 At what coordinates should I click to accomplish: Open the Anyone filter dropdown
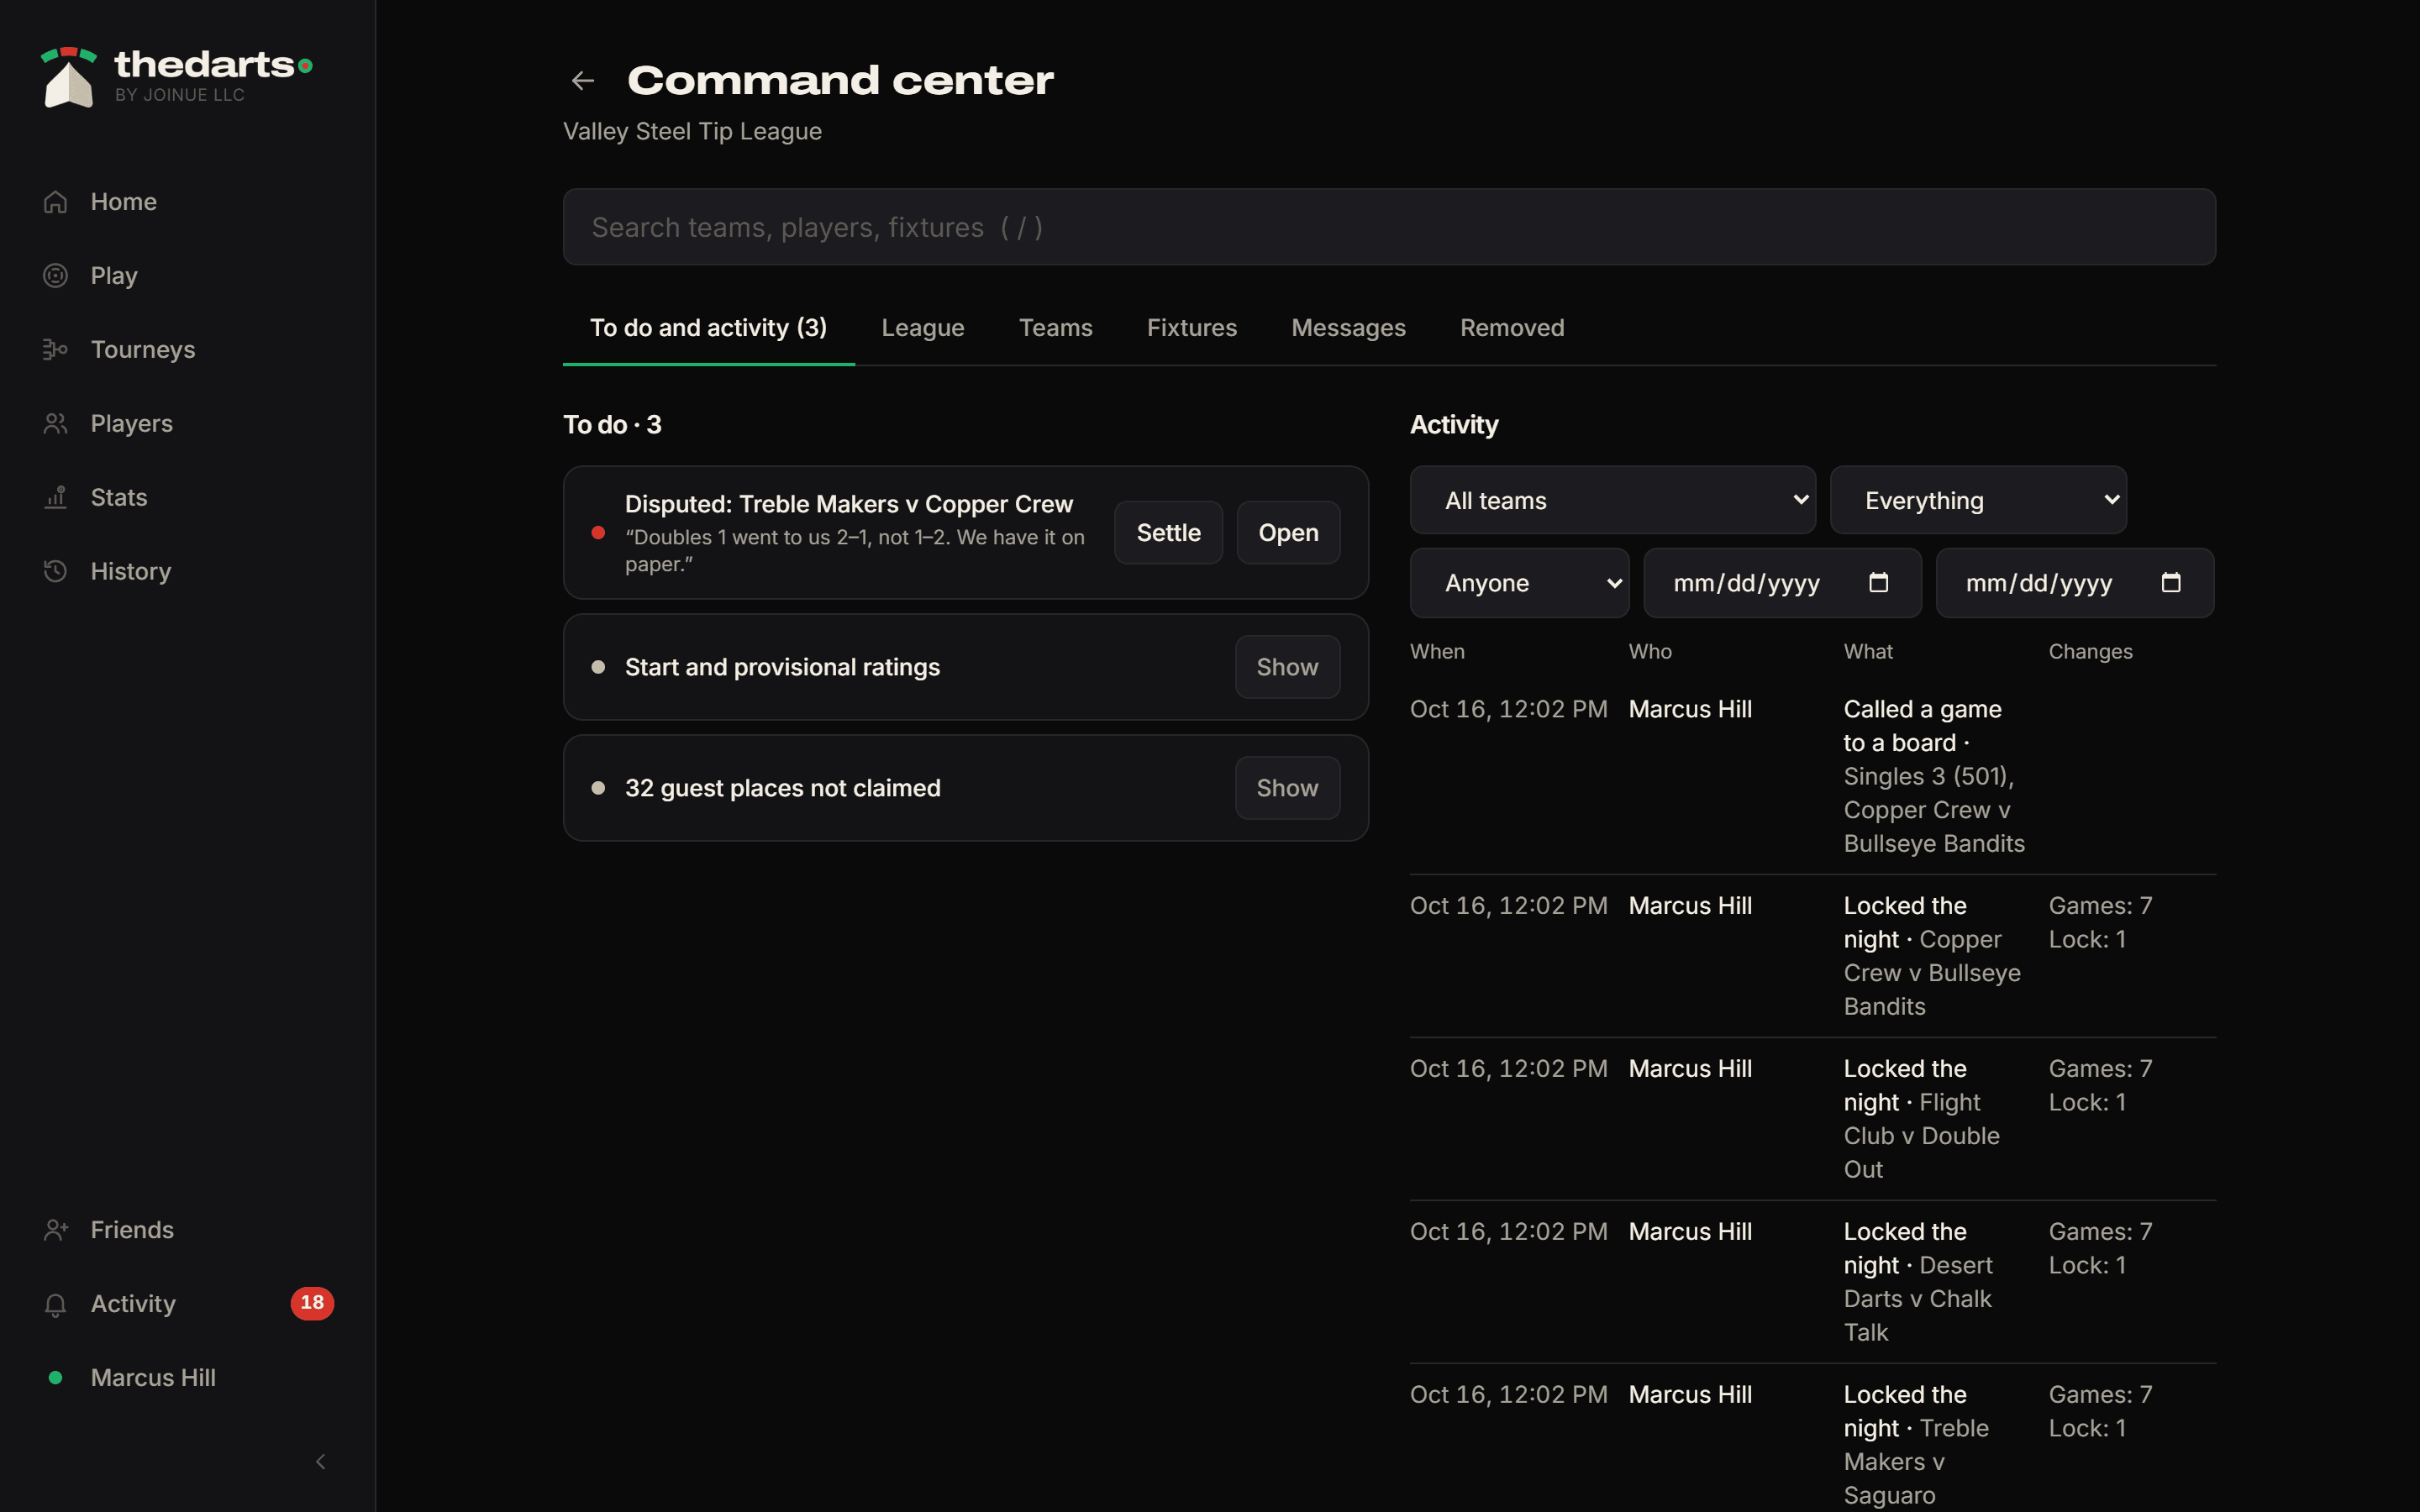point(1520,583)
